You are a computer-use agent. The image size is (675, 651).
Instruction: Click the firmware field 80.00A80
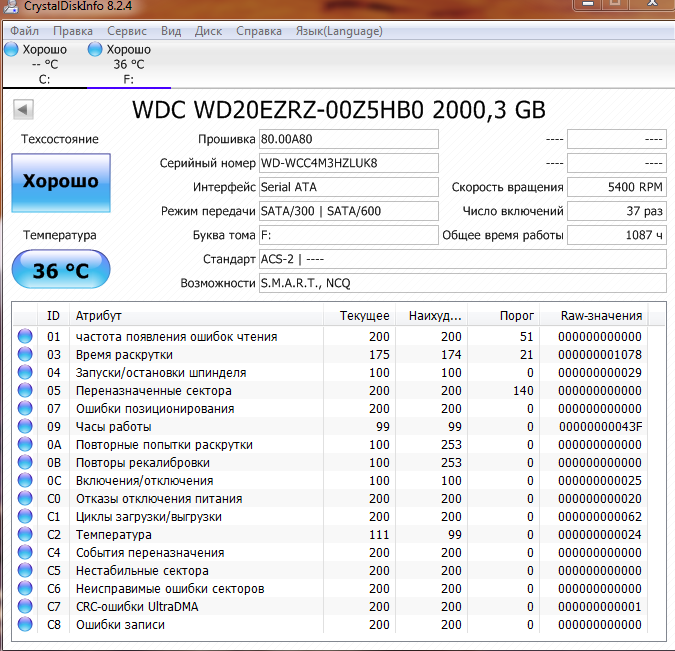349,139
